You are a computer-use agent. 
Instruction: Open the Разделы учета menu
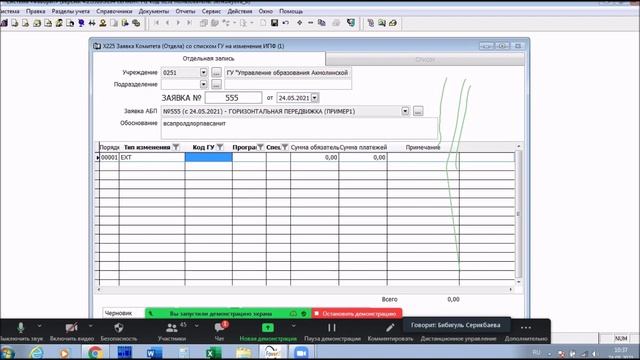coord(71,11)
